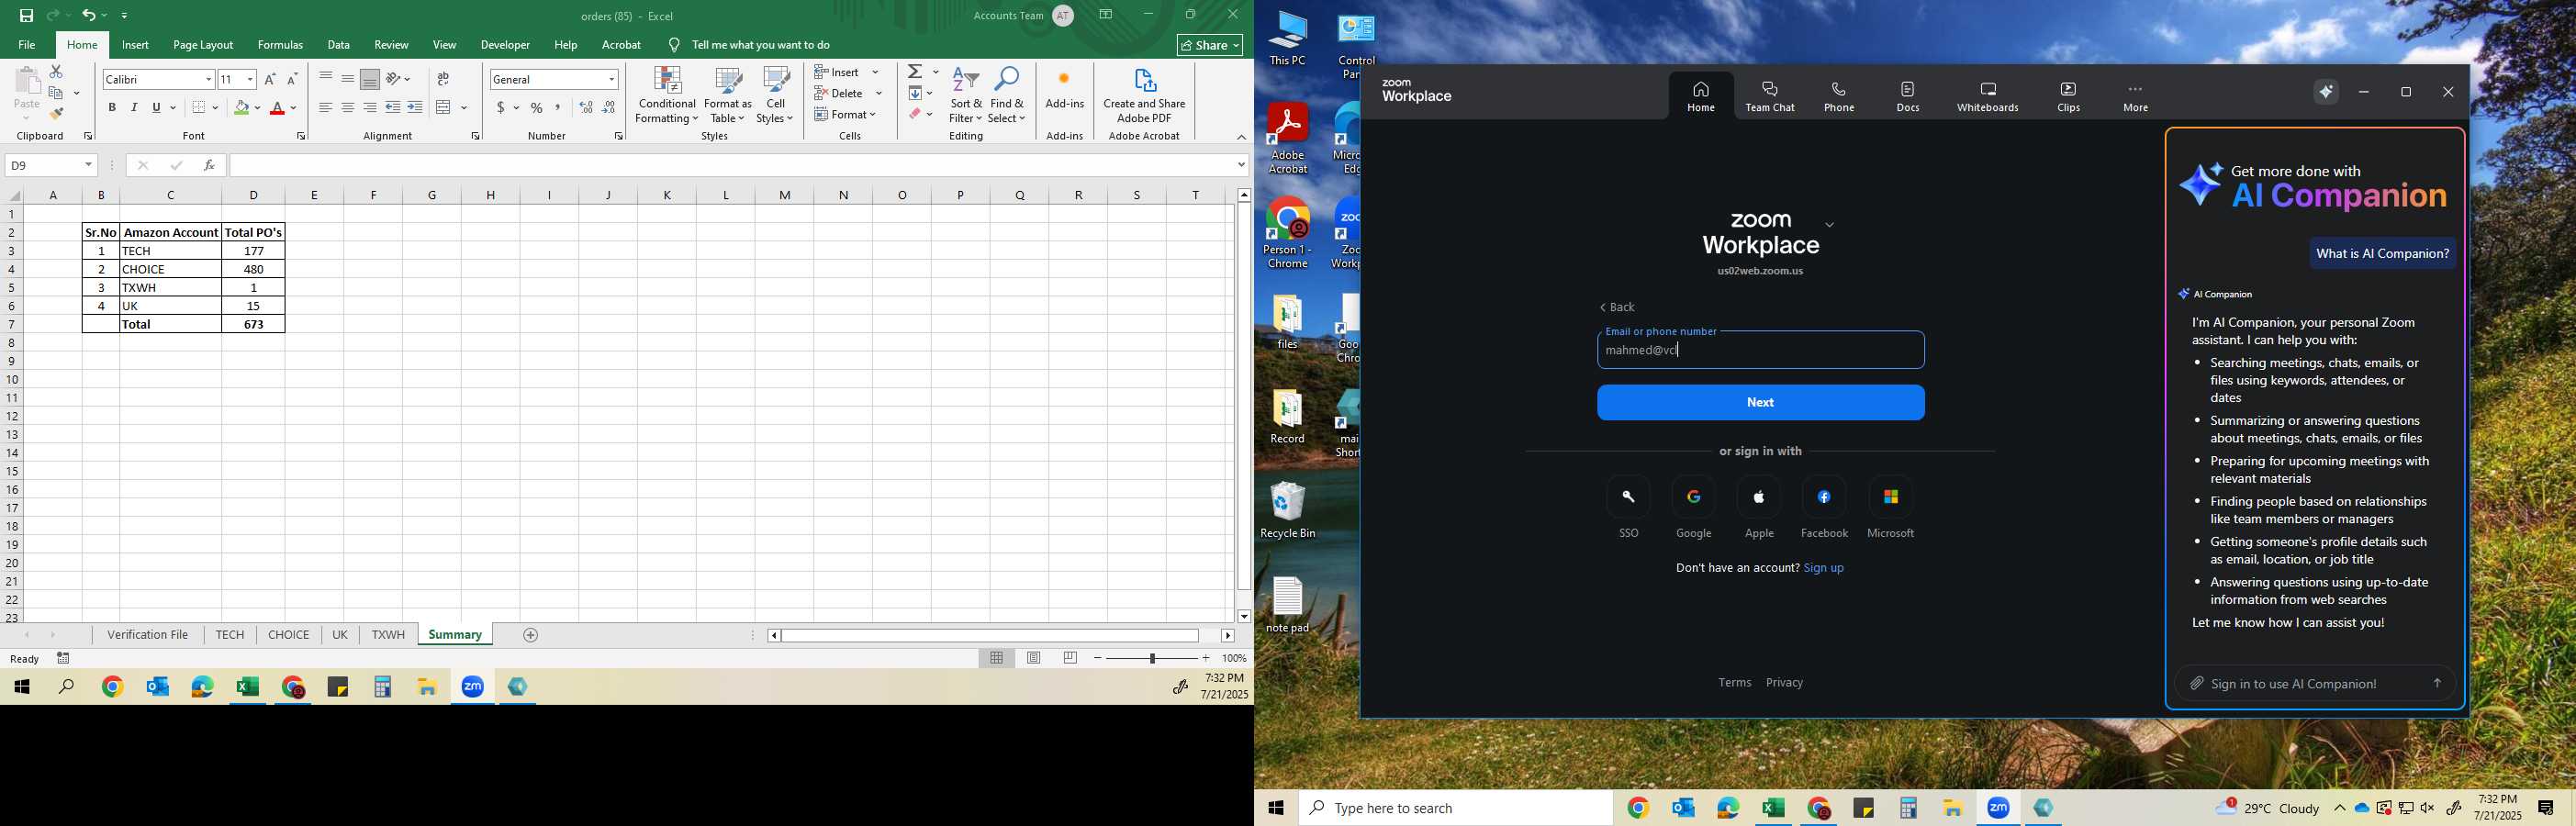Click Zoom Docs tab
This screenshot has height=826, width=2576.
coord(1908,96)
